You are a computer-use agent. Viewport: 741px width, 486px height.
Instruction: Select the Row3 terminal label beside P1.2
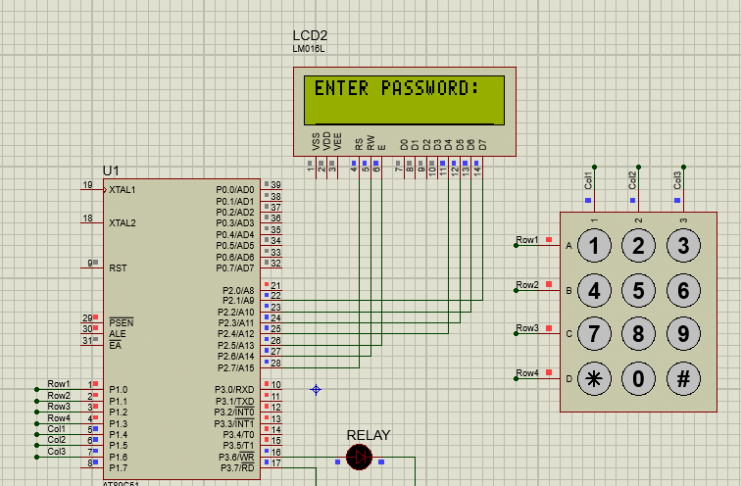point(59,407)
